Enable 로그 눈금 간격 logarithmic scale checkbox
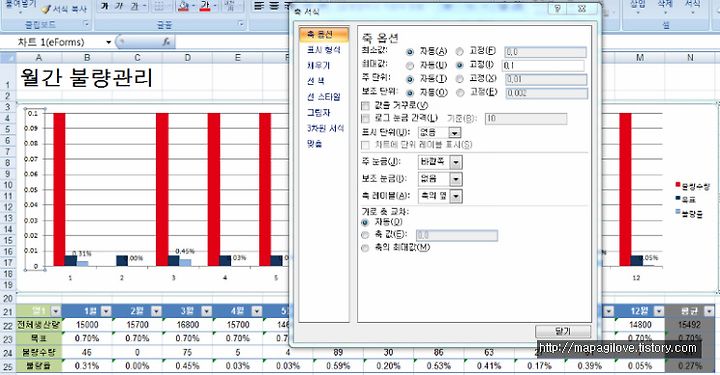The height and width of the screenshot is (375, 720). tap(366, 118)
